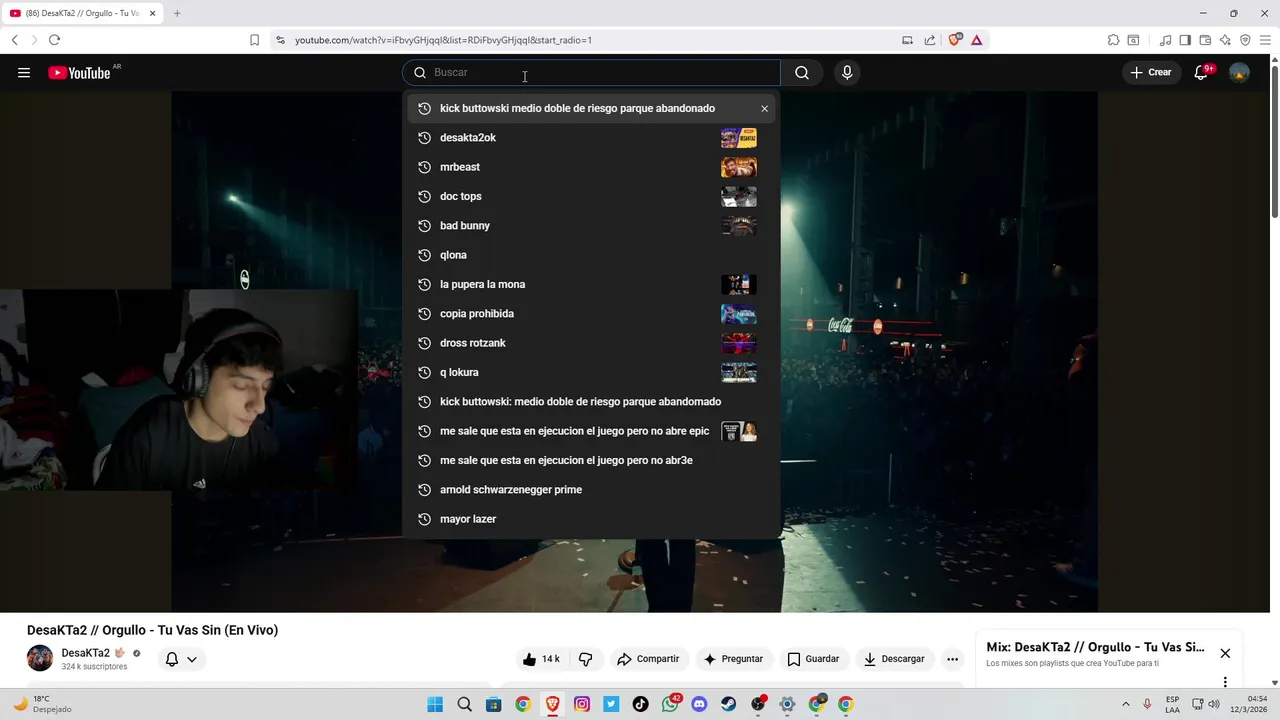Open Brave Rewards triangle icon
Image resolution: width=1280 pixels, height=720 pixels.
[976, 40]
